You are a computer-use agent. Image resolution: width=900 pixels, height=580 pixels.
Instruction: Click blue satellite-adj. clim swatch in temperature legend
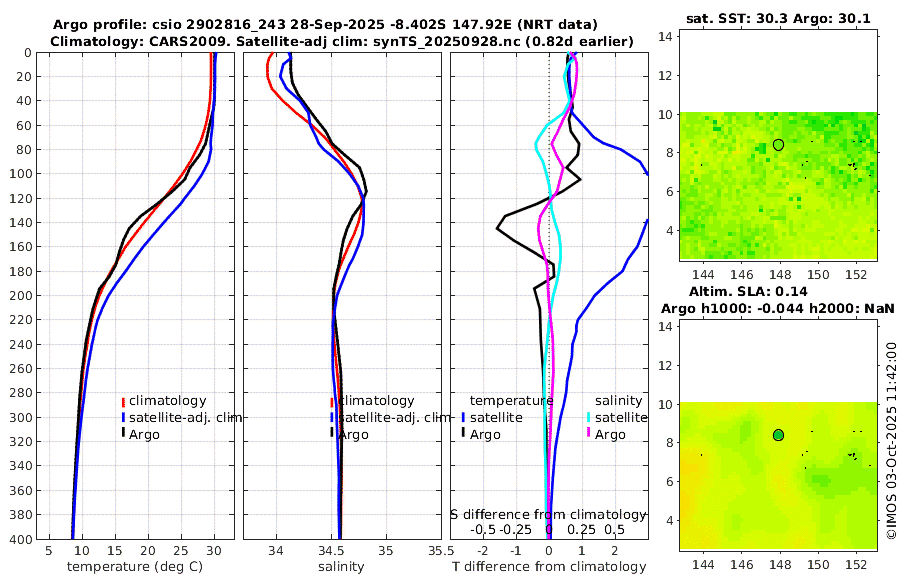(123, 417)
